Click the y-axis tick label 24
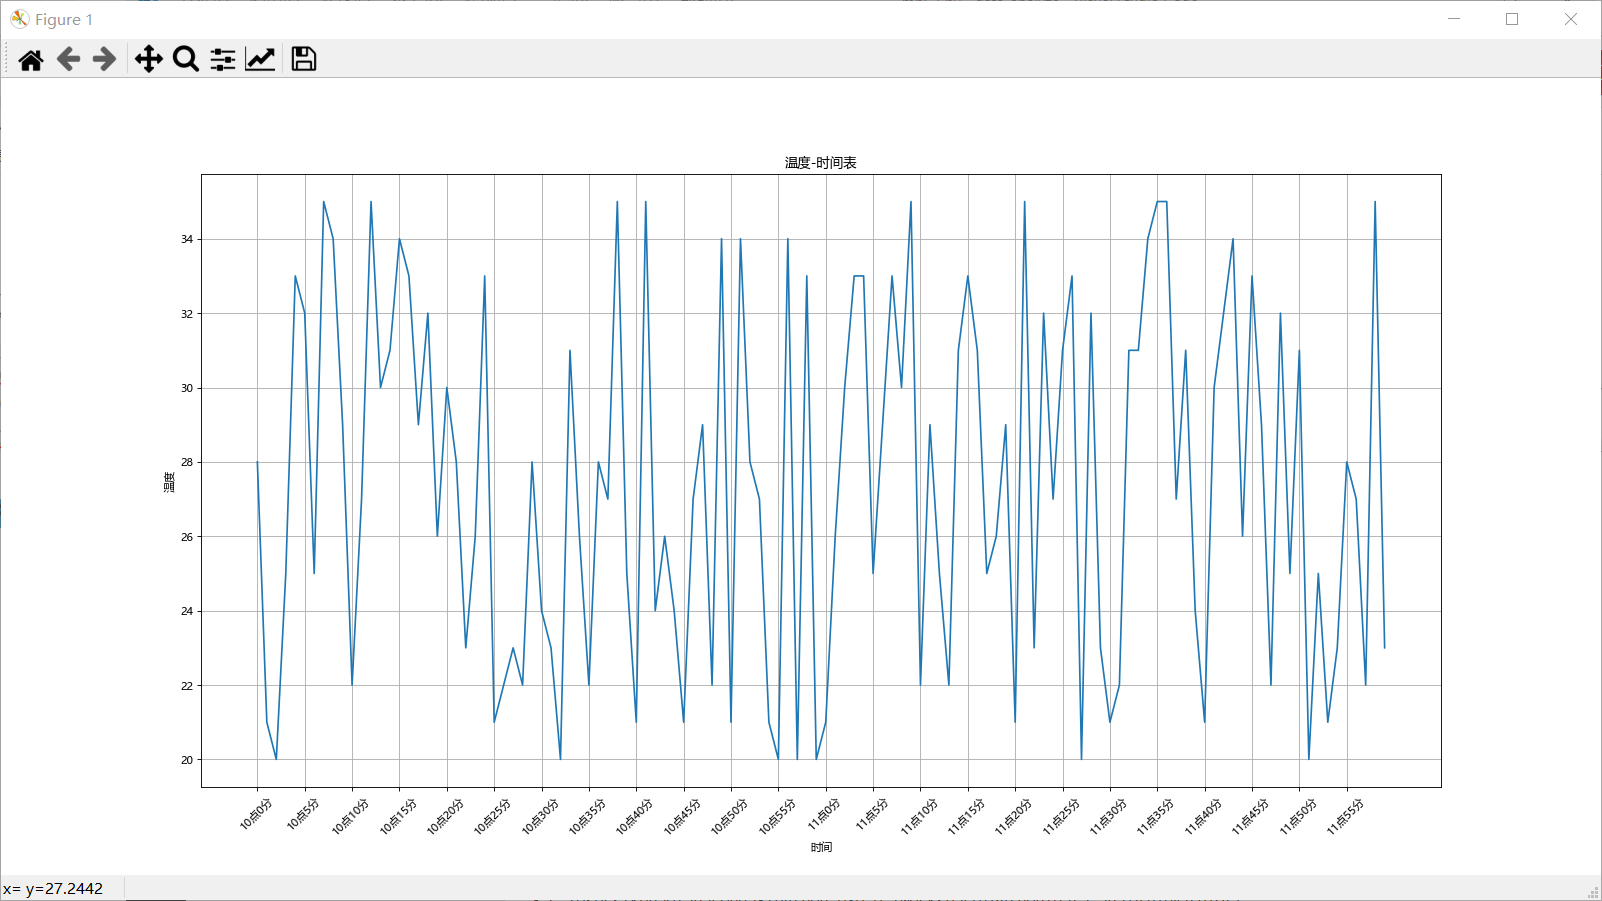Image resolution: width=1602 pixels, height=901 pixels. [187, 611]
